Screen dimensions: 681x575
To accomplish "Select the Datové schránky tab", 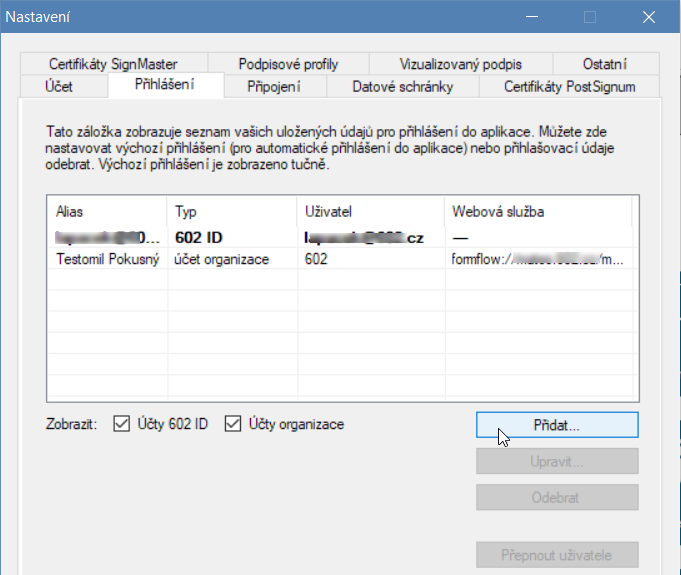I will point(402,87).
